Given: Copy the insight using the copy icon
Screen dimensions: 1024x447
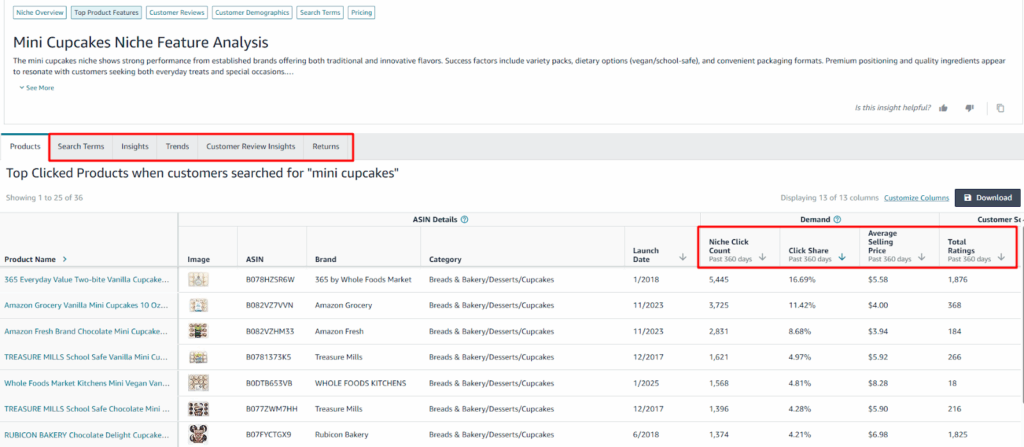Looking at the screenshot, I should 1000,108.
